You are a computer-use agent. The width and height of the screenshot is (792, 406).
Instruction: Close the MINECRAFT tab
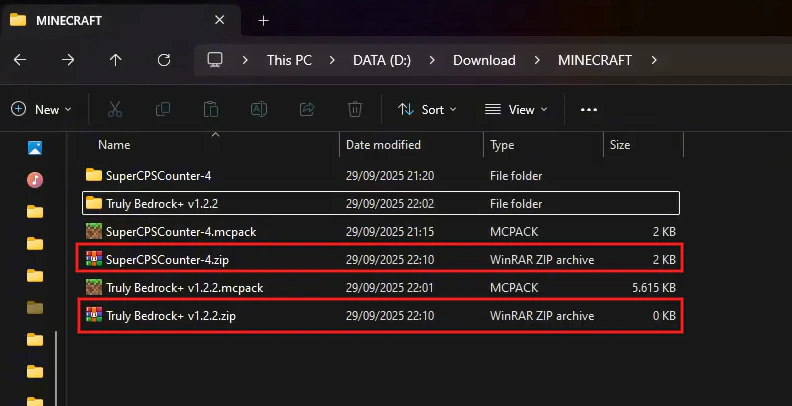pyautogui.click(x=219, y=20)
